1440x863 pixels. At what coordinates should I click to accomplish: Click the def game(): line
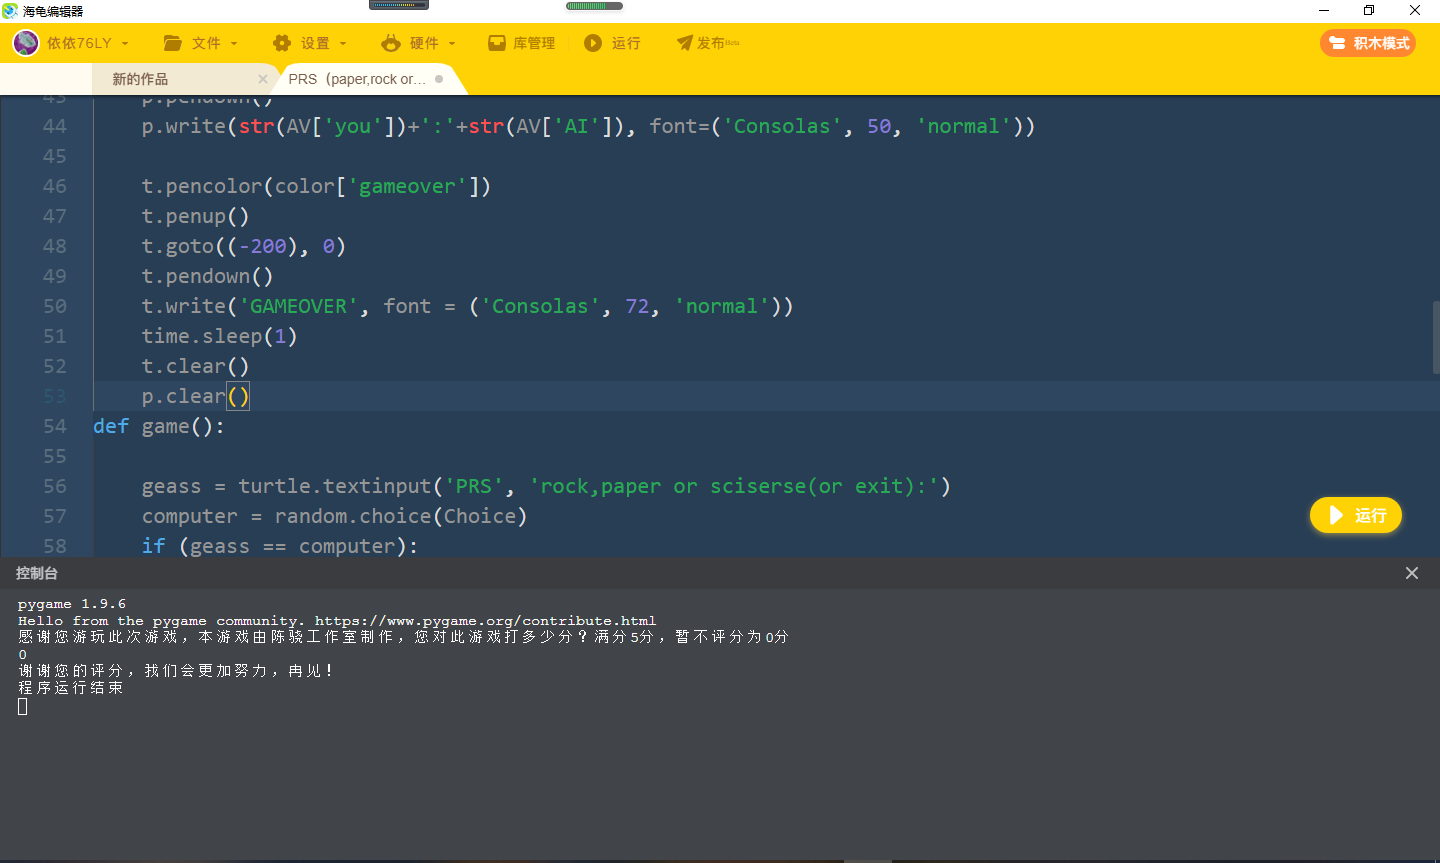pos(159,426)
